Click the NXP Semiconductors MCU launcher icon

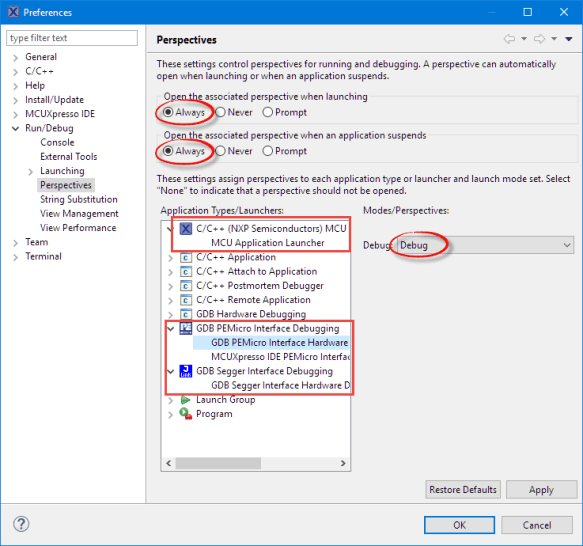(186, 228)
